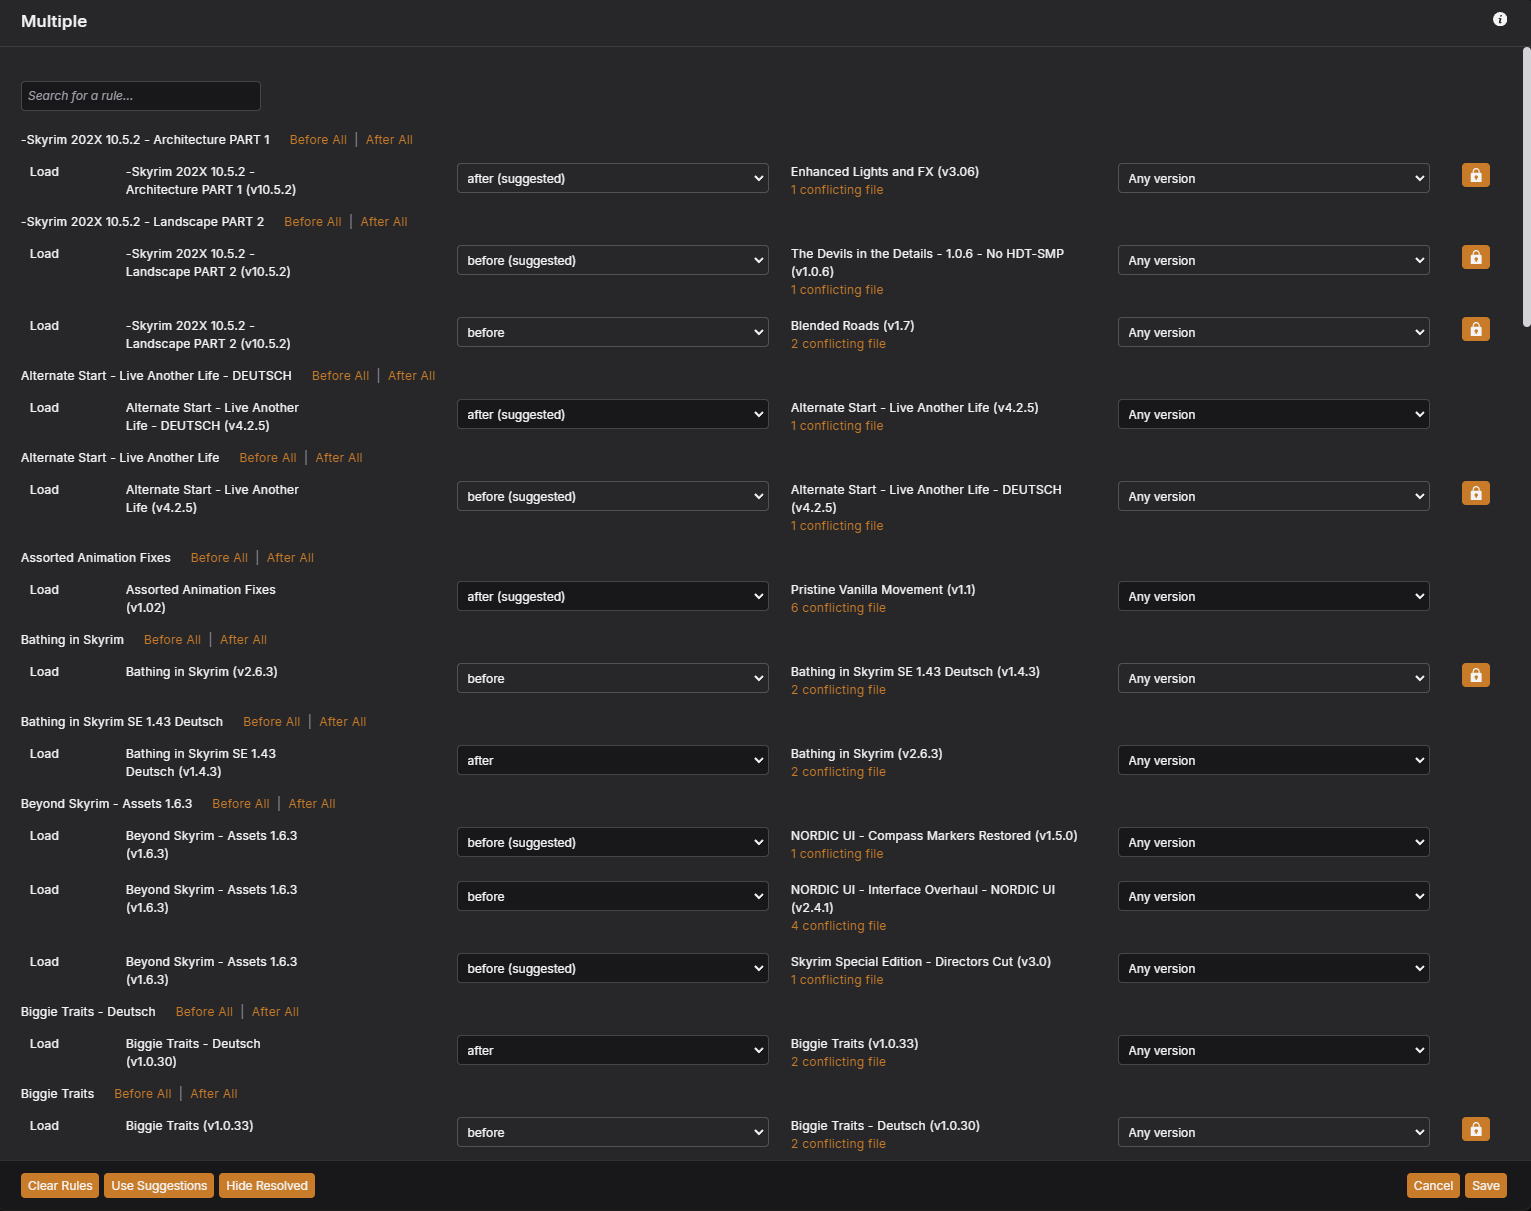This screenshot has width=1531, height=1211.
Task: Click lock icon beside Devils in the Details rule
Action: [1475, 257]
